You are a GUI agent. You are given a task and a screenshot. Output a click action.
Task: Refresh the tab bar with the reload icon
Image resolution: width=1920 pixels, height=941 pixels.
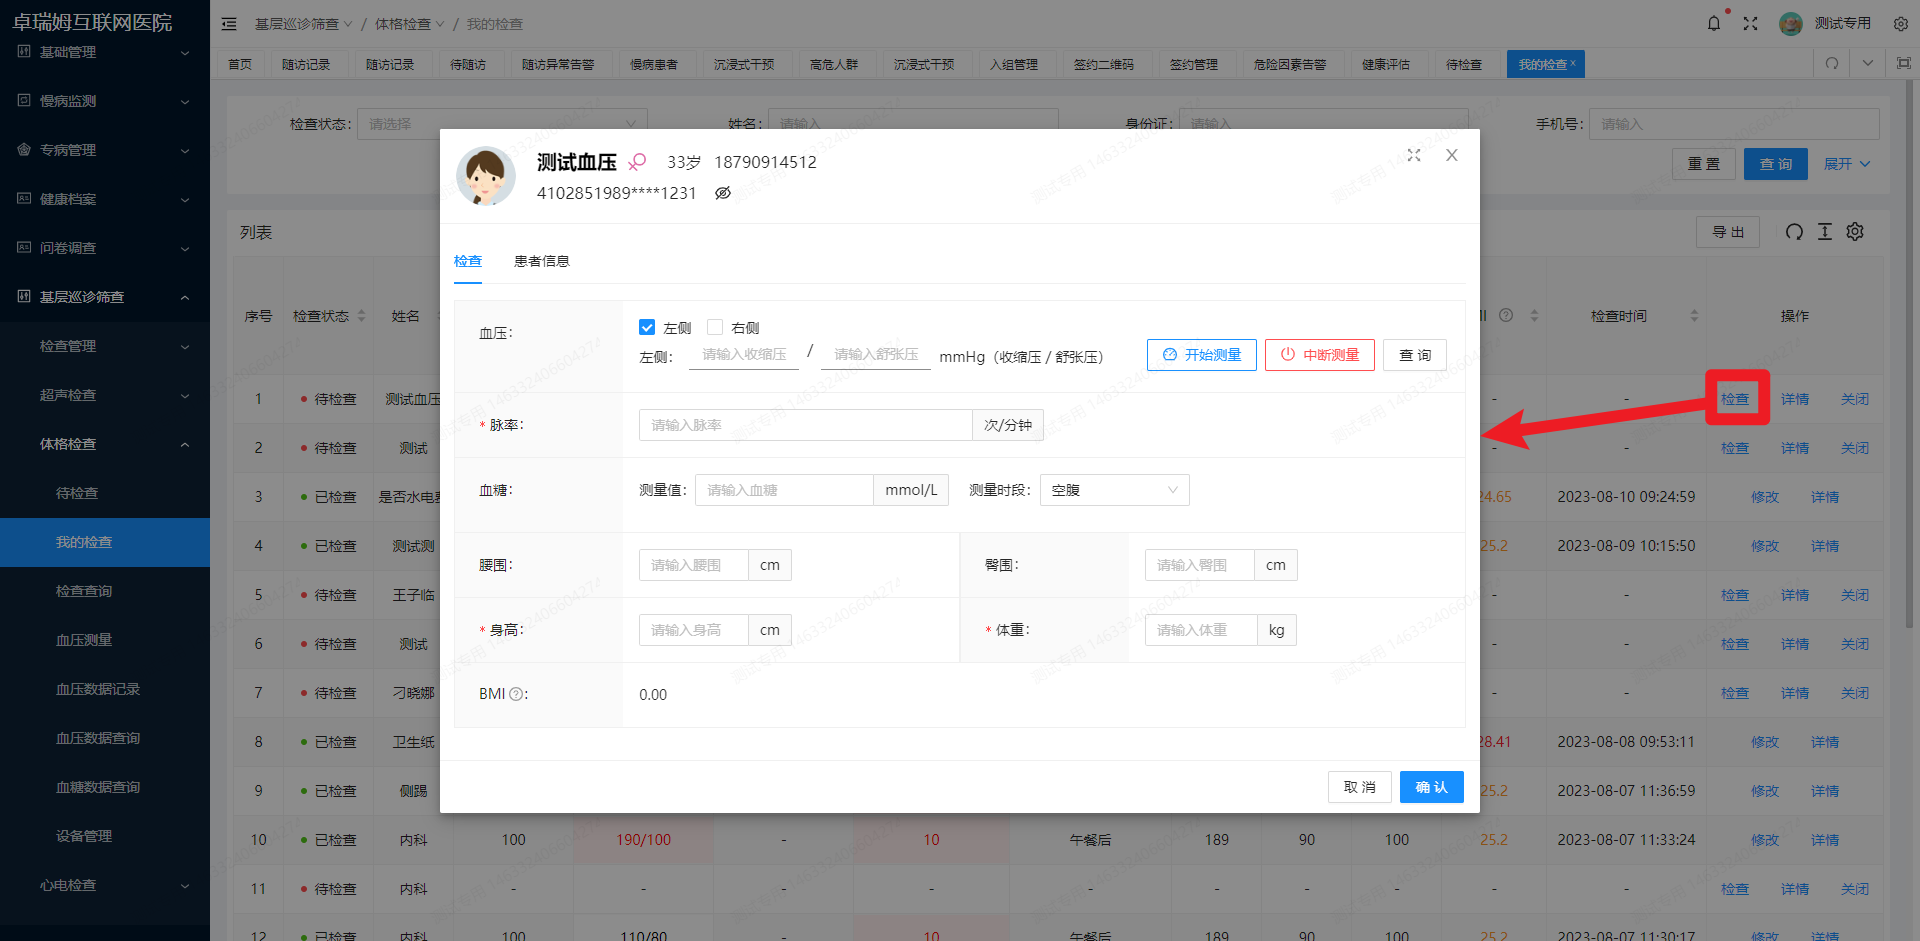point(1832,63)
